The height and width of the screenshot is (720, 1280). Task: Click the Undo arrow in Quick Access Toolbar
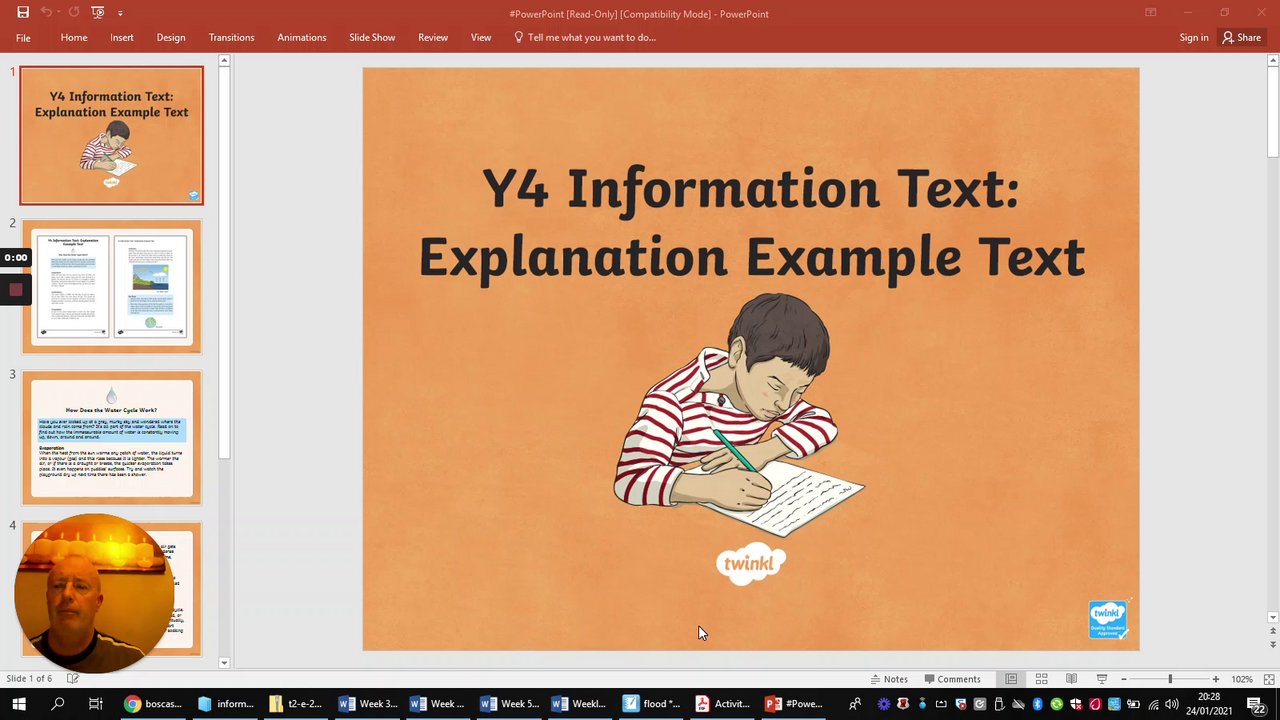click(x=46, y=12)
